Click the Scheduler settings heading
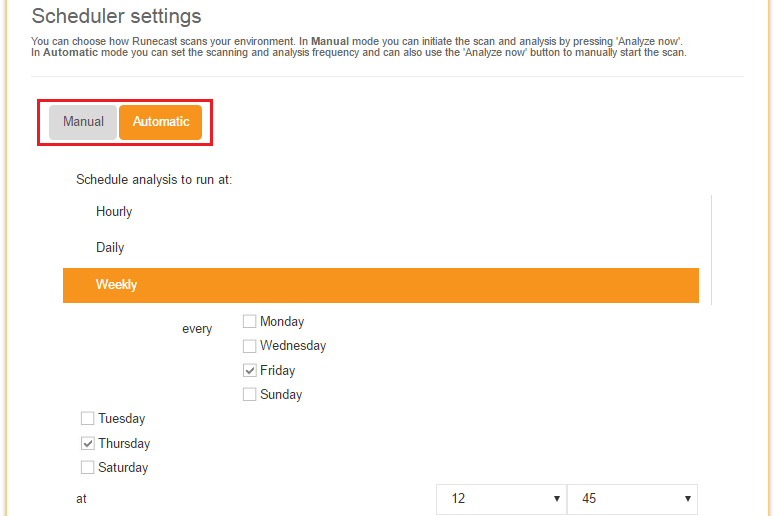This screenshot has height=516, width=778. tap(116, 16)
